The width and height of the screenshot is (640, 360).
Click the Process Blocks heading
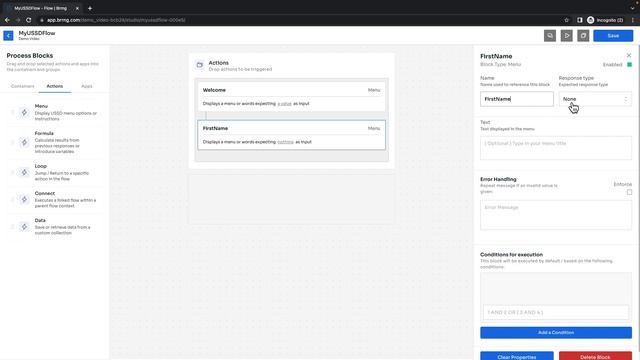30,56
